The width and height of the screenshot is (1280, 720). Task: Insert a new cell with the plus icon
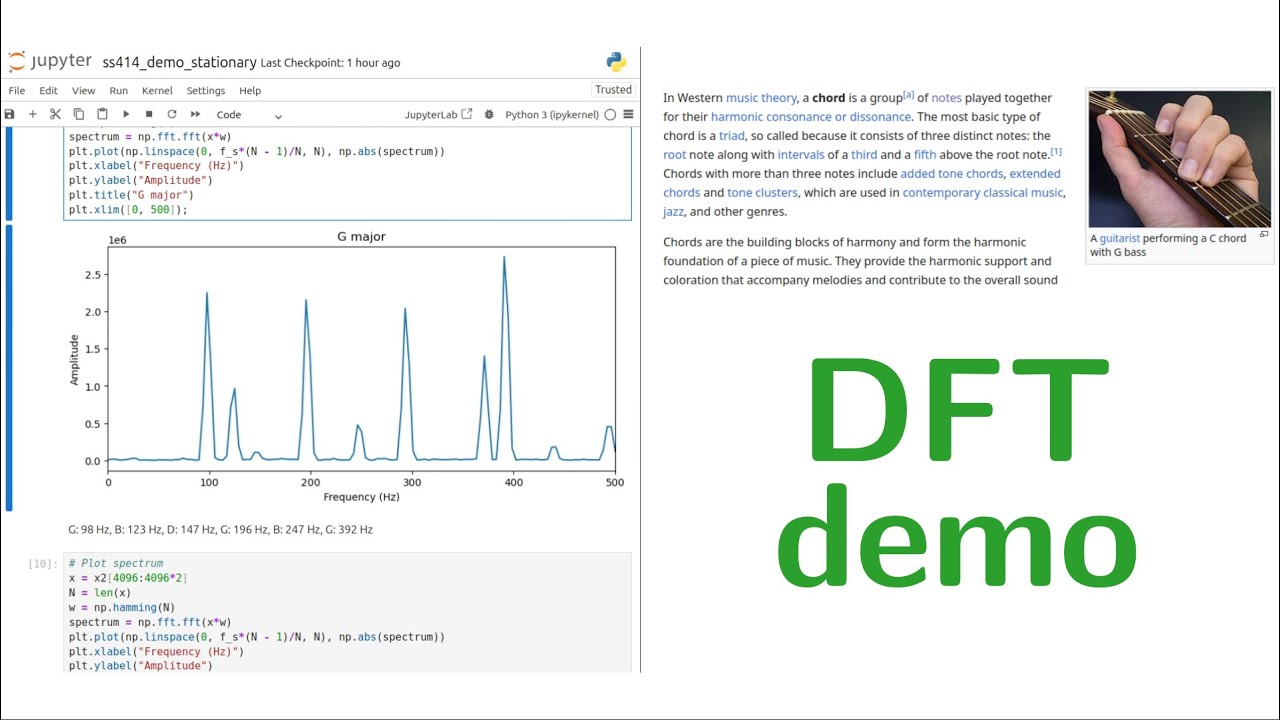point(33,115)
